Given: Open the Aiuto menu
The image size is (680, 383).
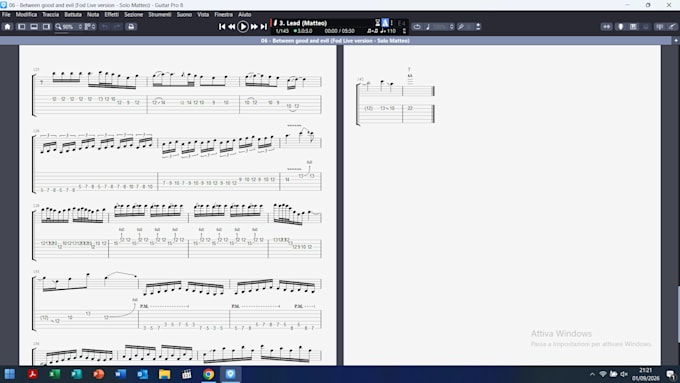Looking at the screenshot, I should pyautogui.click(x=245, y=14).
